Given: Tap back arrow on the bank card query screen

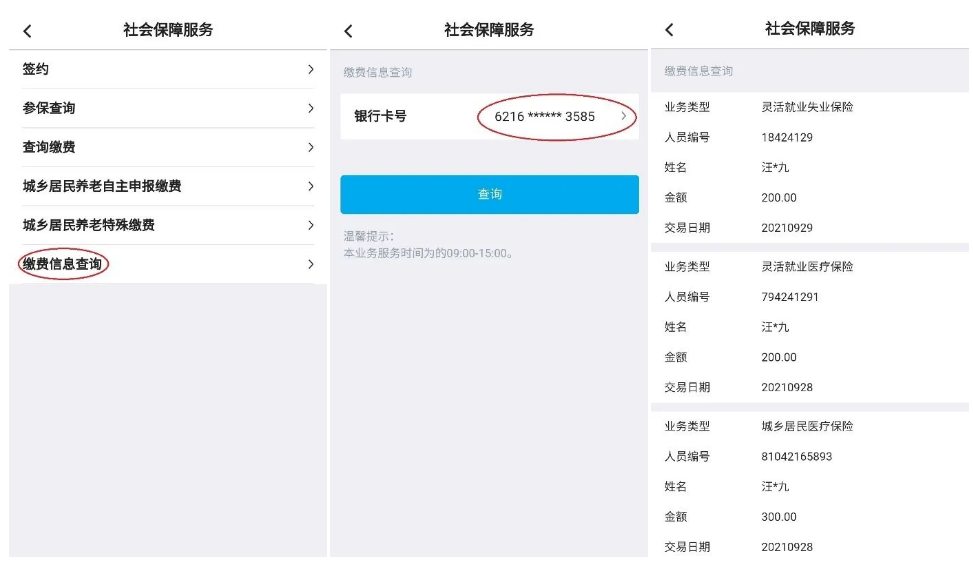Looking at the screenshot, I should pyautogui.click(x=348, y=31).
